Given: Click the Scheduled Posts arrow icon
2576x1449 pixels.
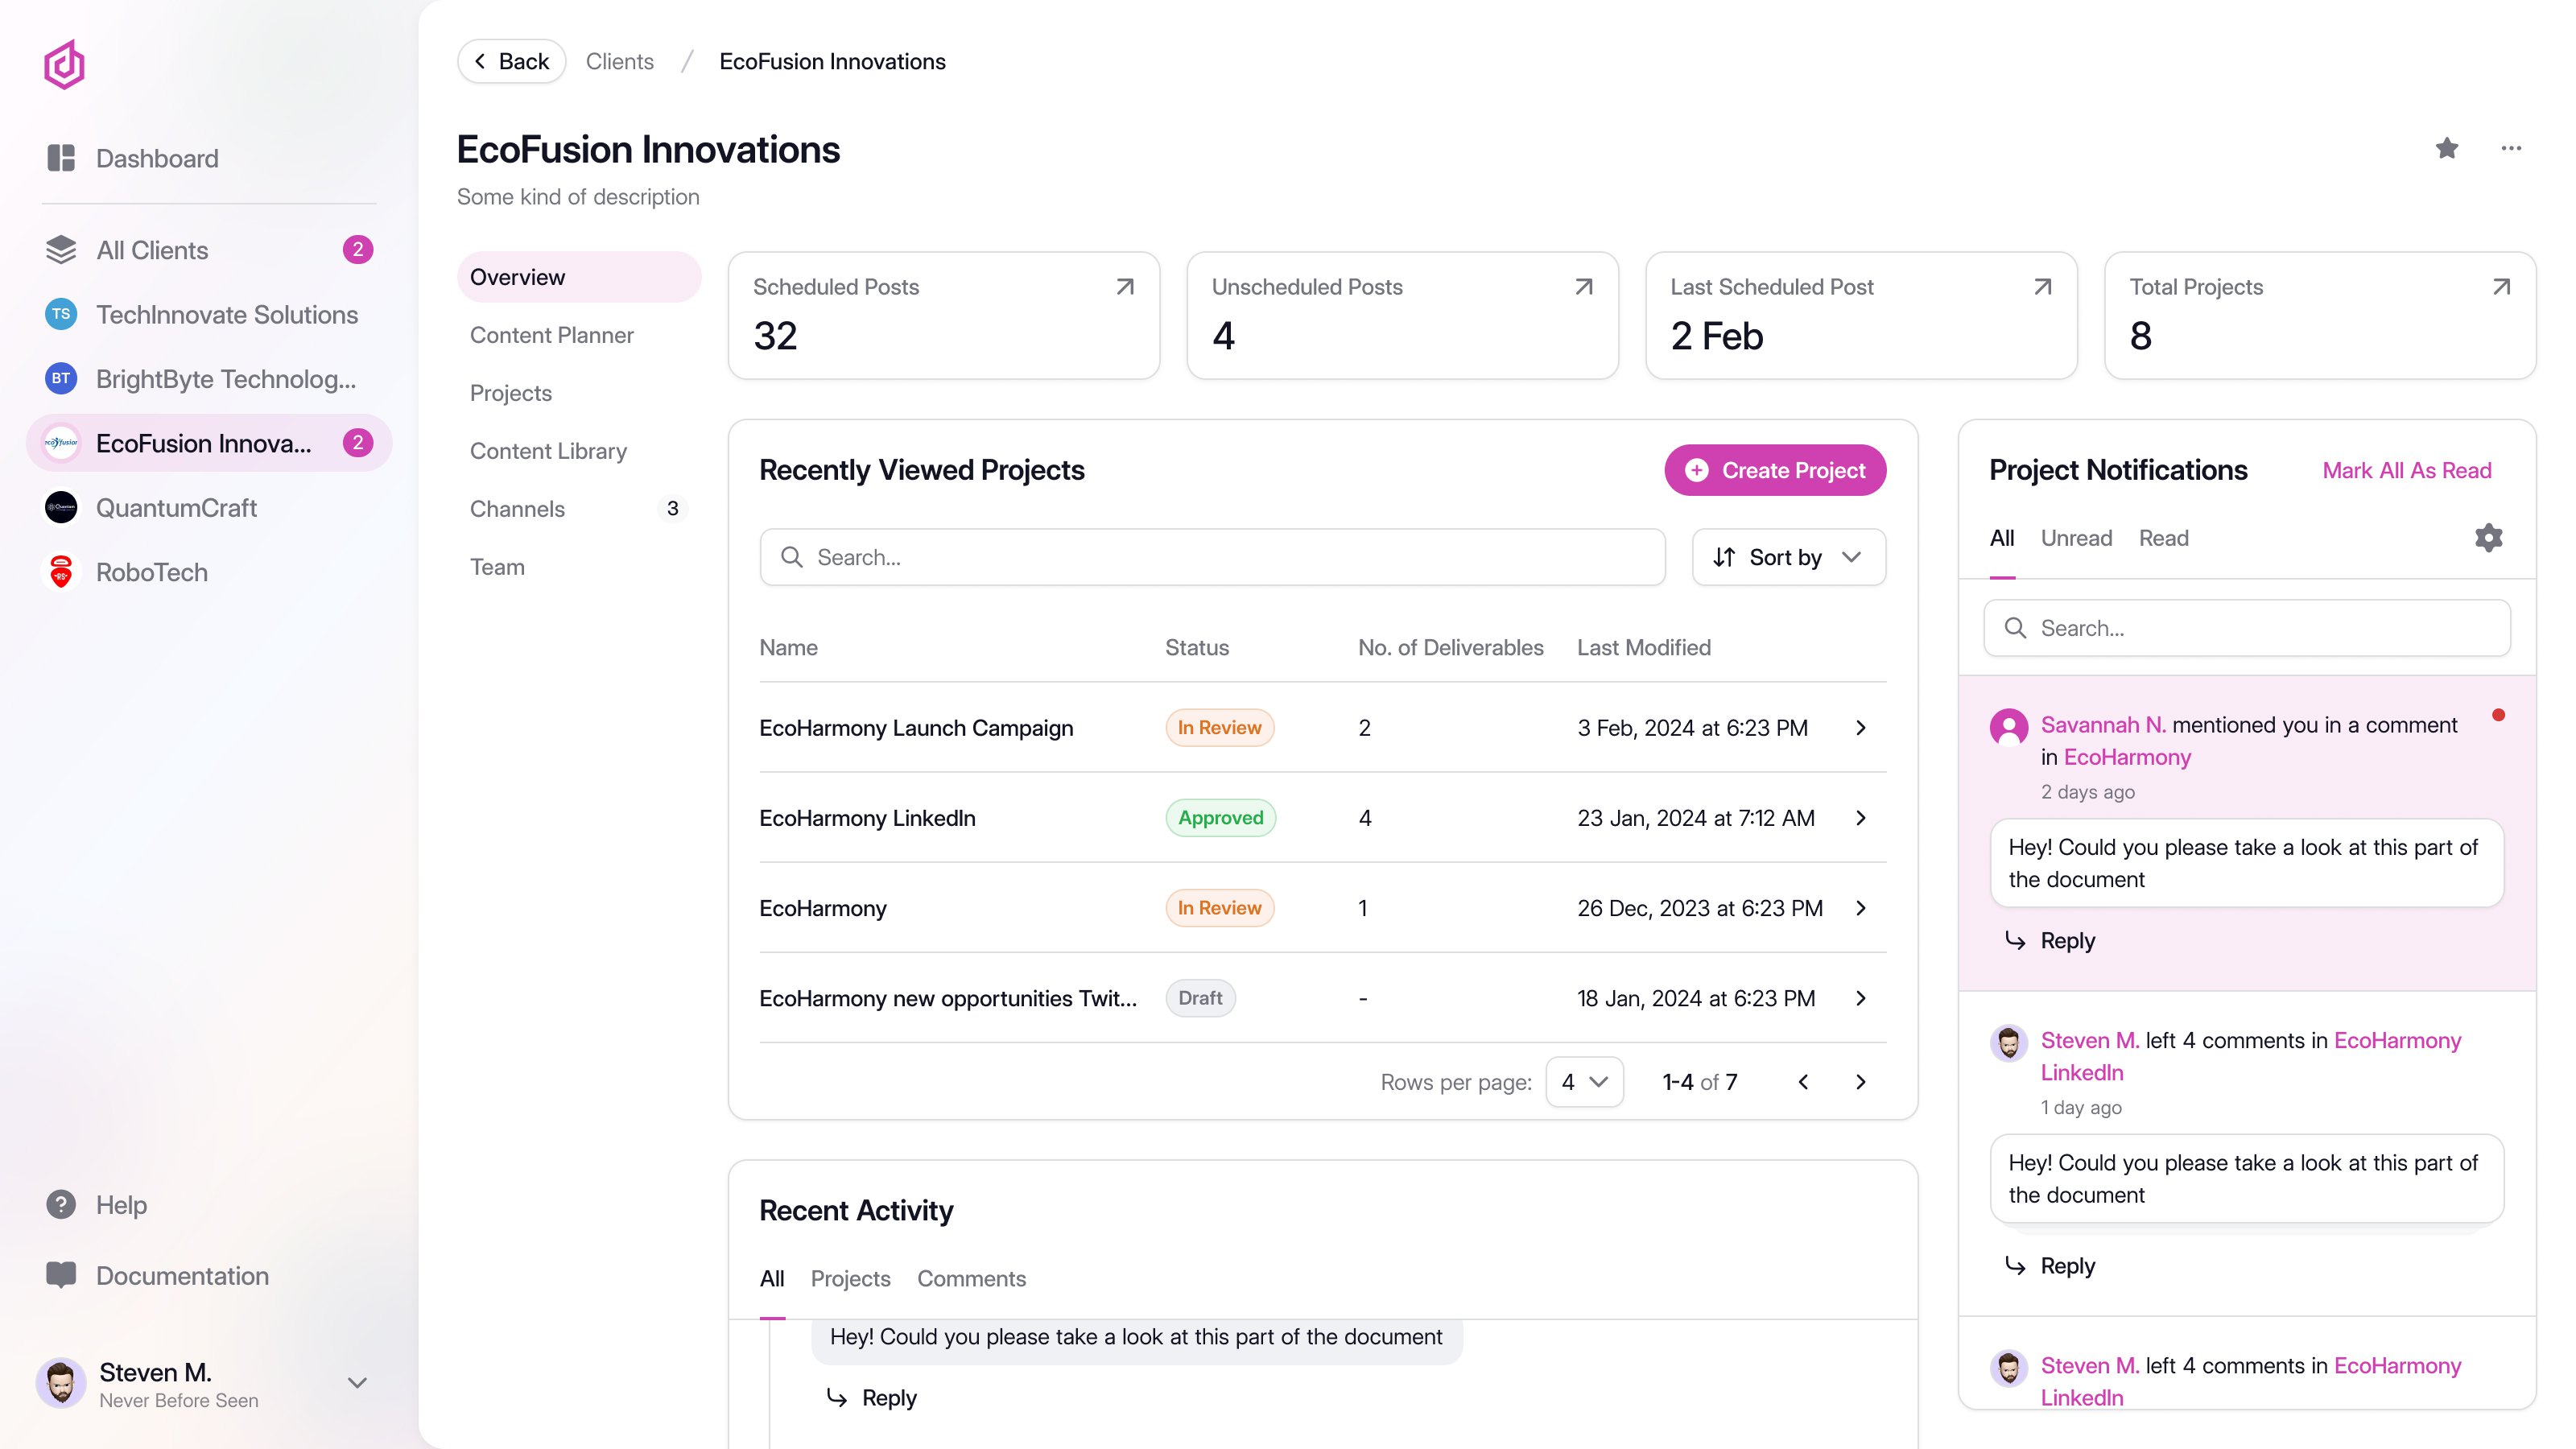Looking at the screenshot, I should click(x=1125, y=287).
